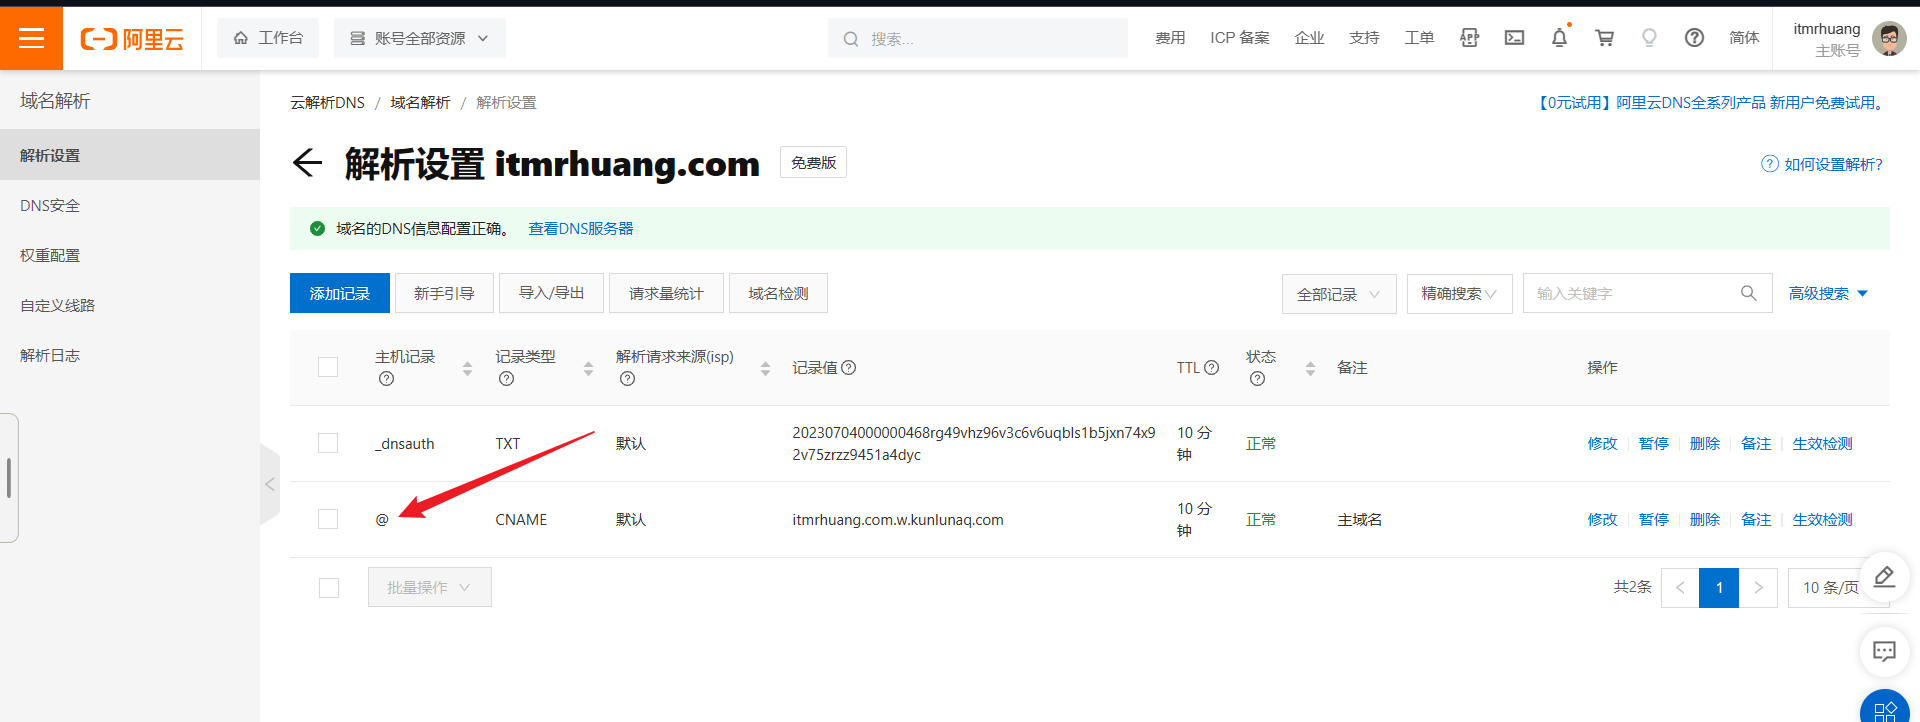Click the floating edit pencil icon
Image resolution: width=1920 pixels, height=722 pixels.
click(1884, 577)
